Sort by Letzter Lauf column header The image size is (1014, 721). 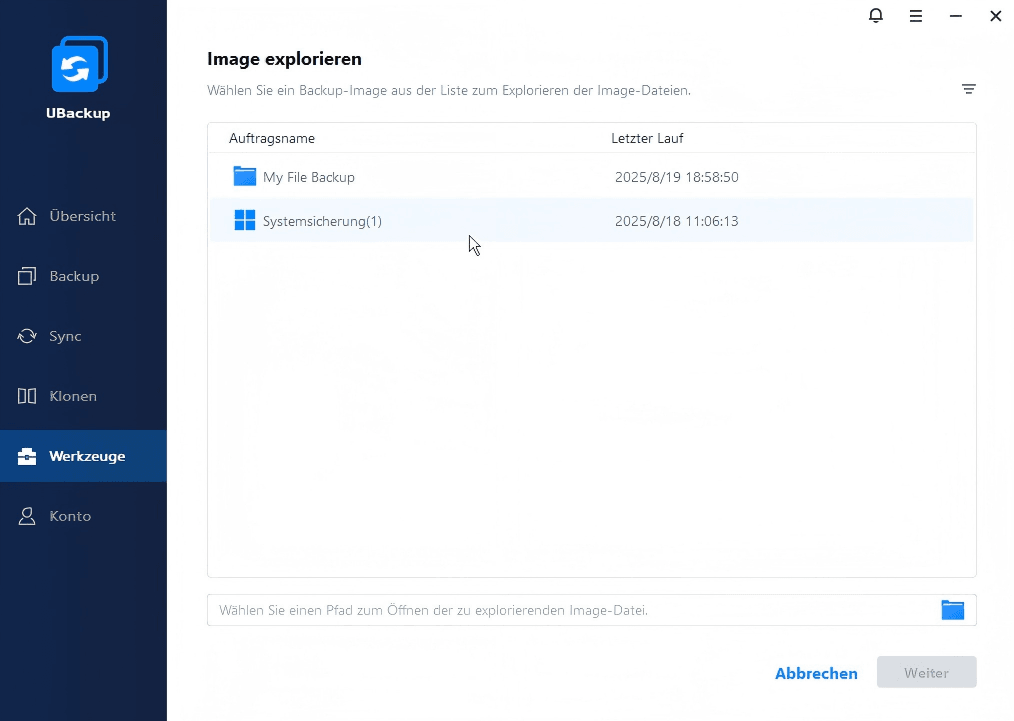(647, 138)
